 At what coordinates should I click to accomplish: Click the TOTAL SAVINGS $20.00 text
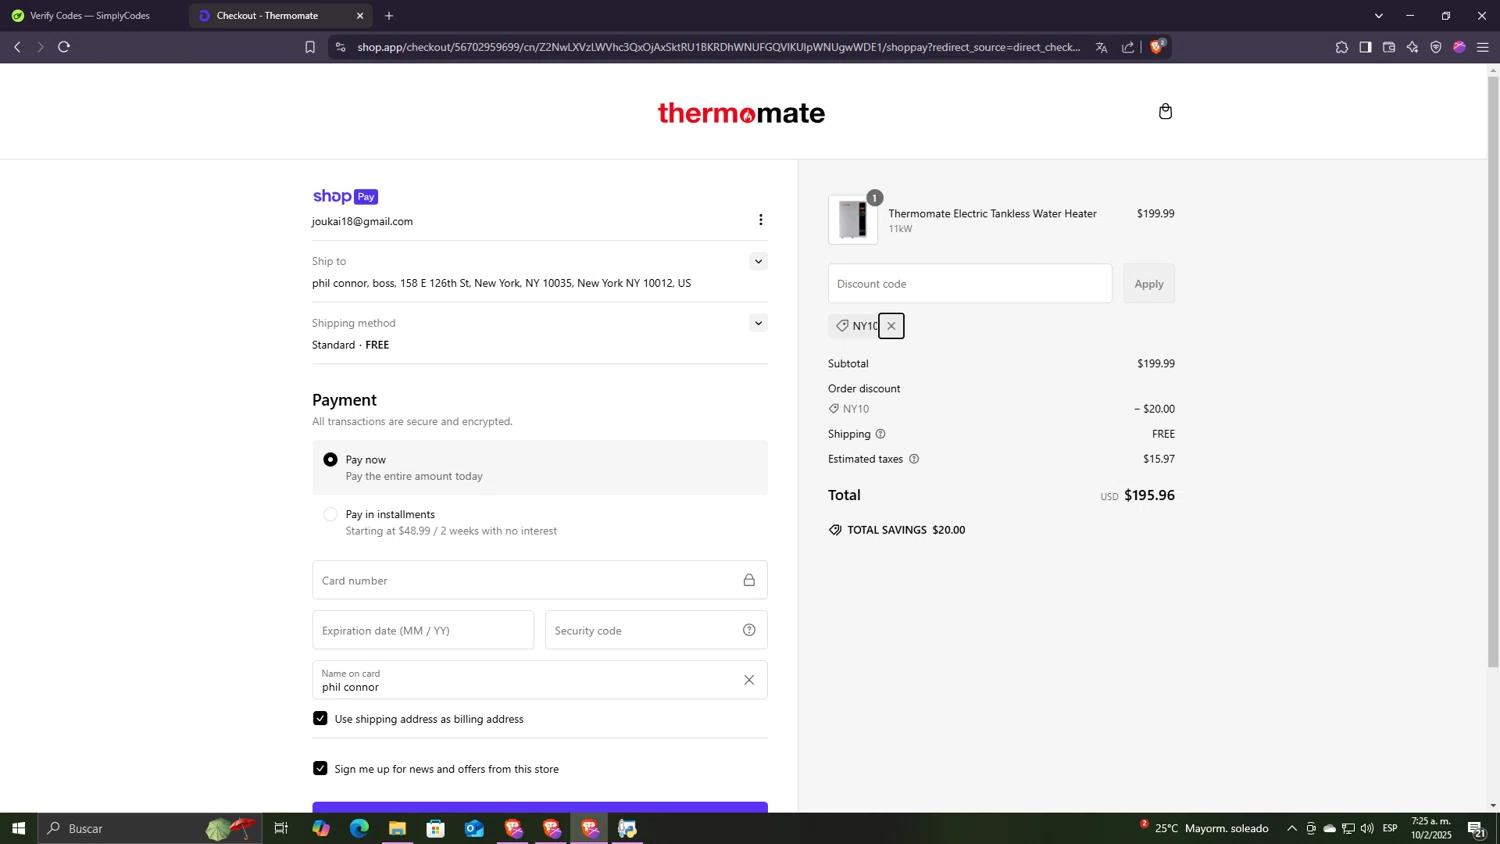906,530
